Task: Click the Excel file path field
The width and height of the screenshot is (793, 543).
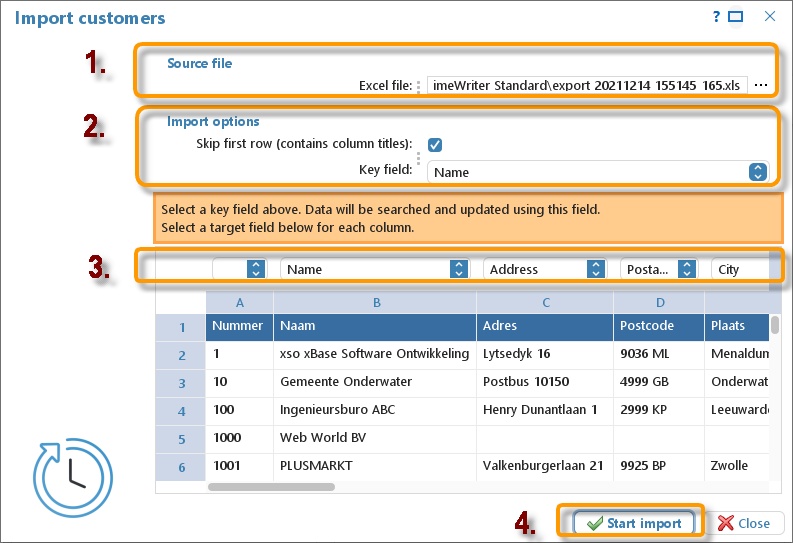Action: 587,85
